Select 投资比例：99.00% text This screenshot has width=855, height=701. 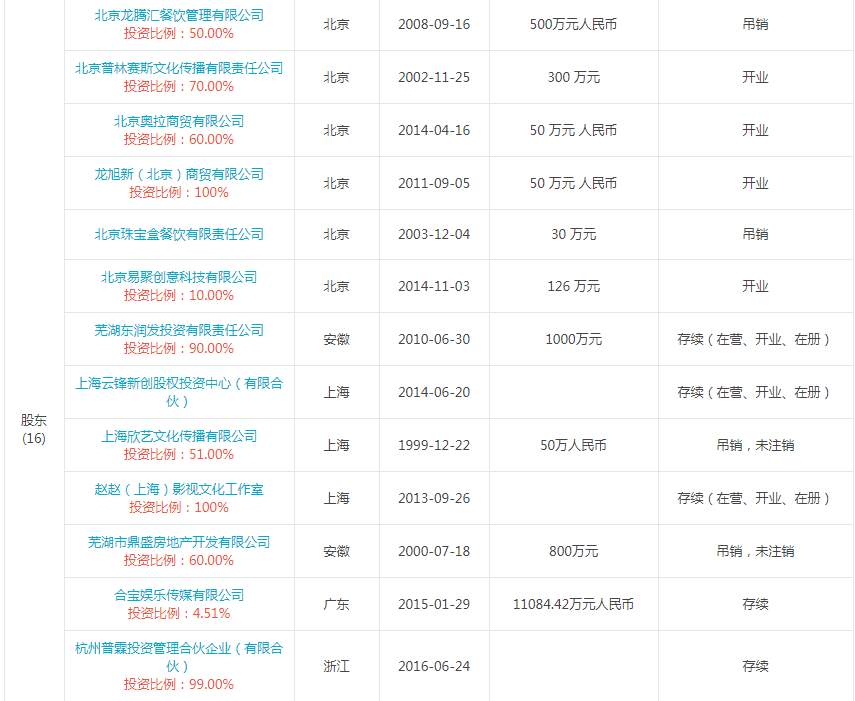(x=179, y=684)
